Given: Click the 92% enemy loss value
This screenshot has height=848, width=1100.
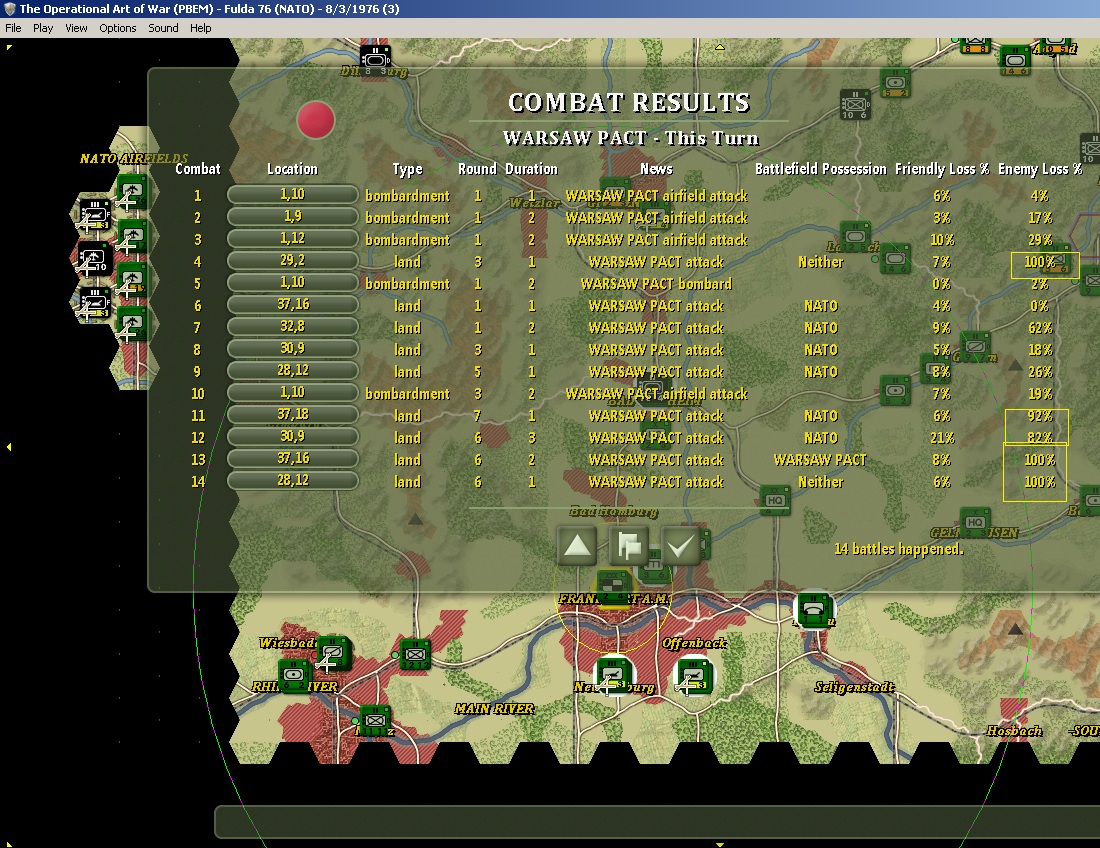Looking at the screenshot, I should click(x=1040, y=416).
